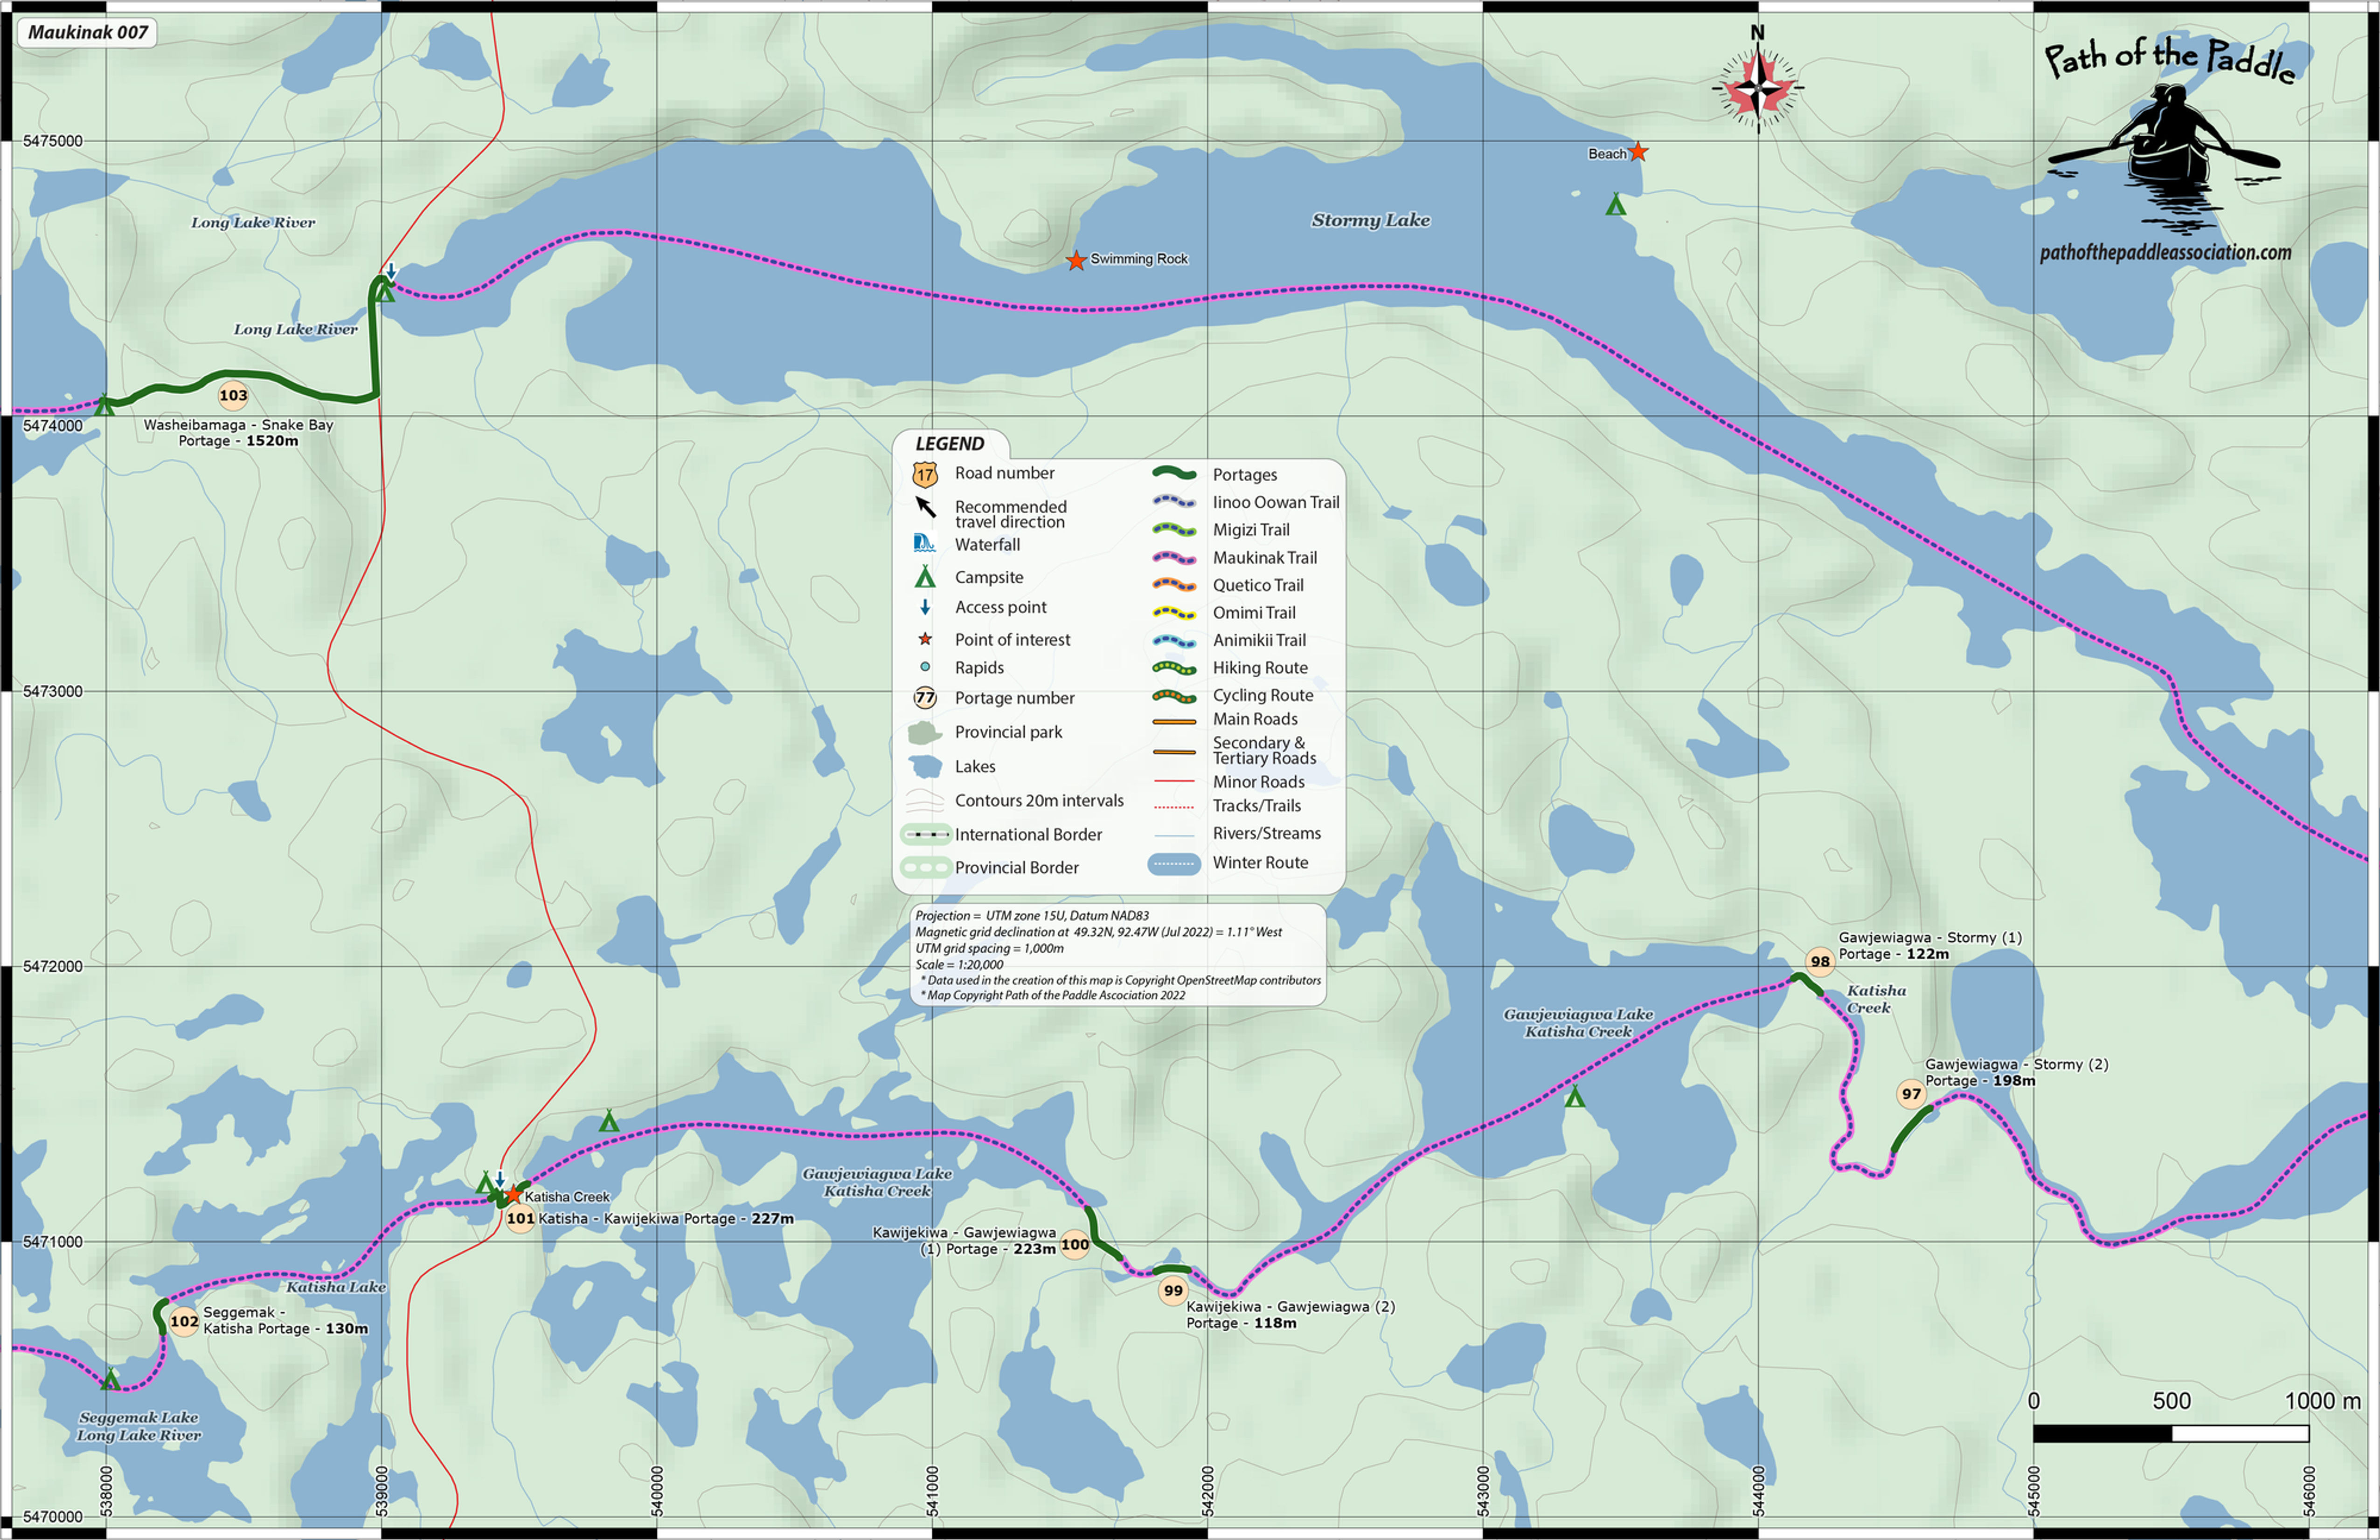The width and height of the screenshot is (2380, 1540).
Task: Click the LEGEND tab heading
Action: [x=949, y=444]
